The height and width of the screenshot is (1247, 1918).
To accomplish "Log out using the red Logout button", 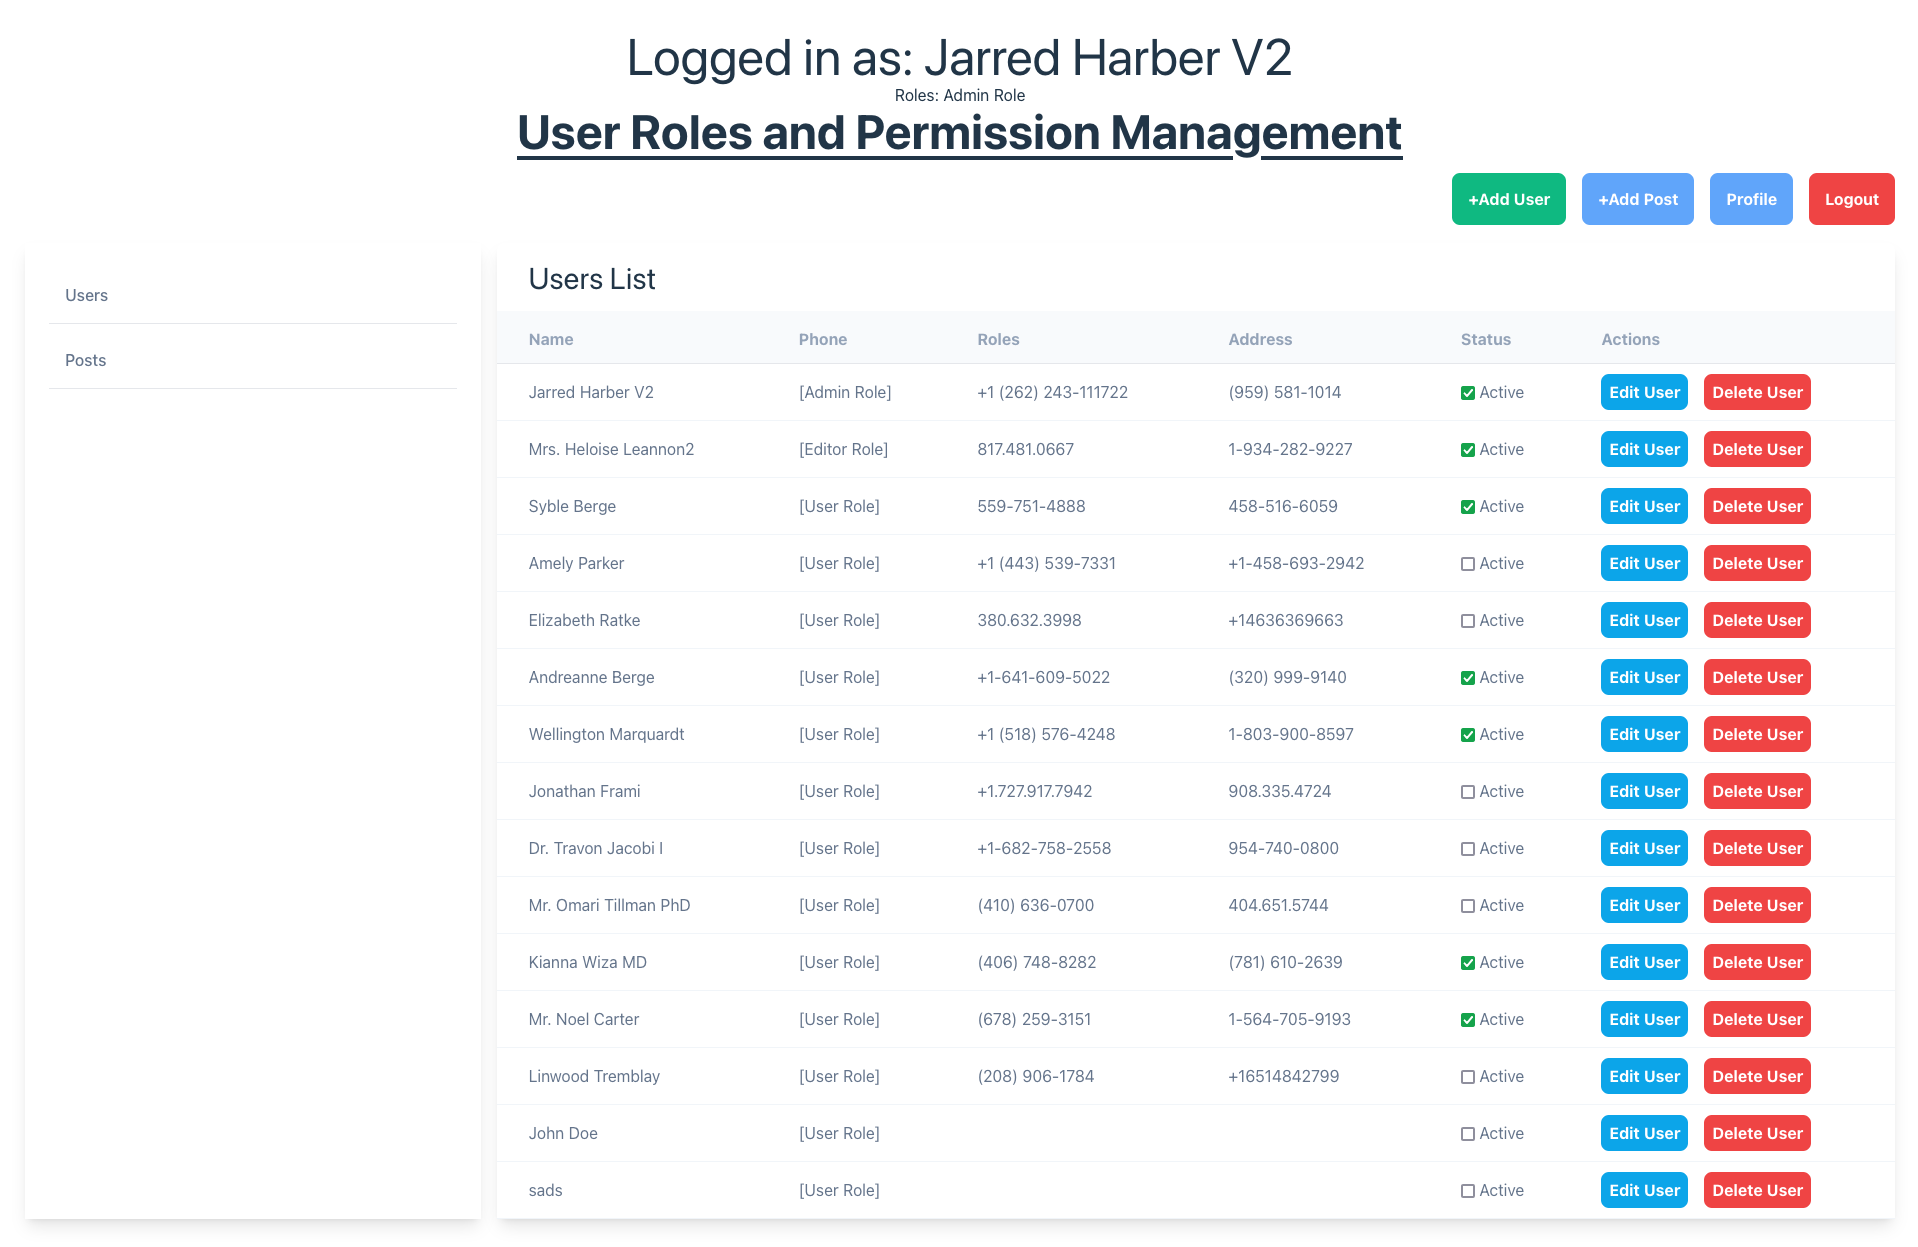I will tap(1851, 199).
